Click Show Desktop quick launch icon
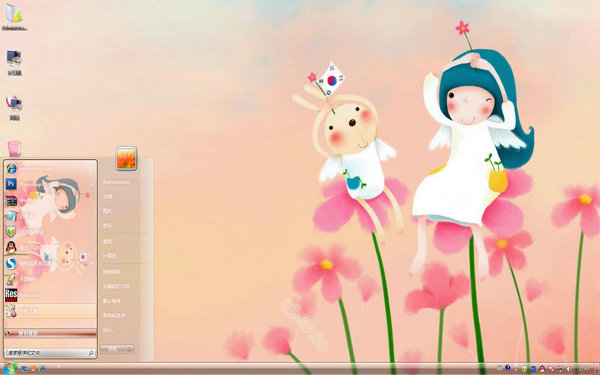Screen dimensions: 600x375 (x=25, y=369)
